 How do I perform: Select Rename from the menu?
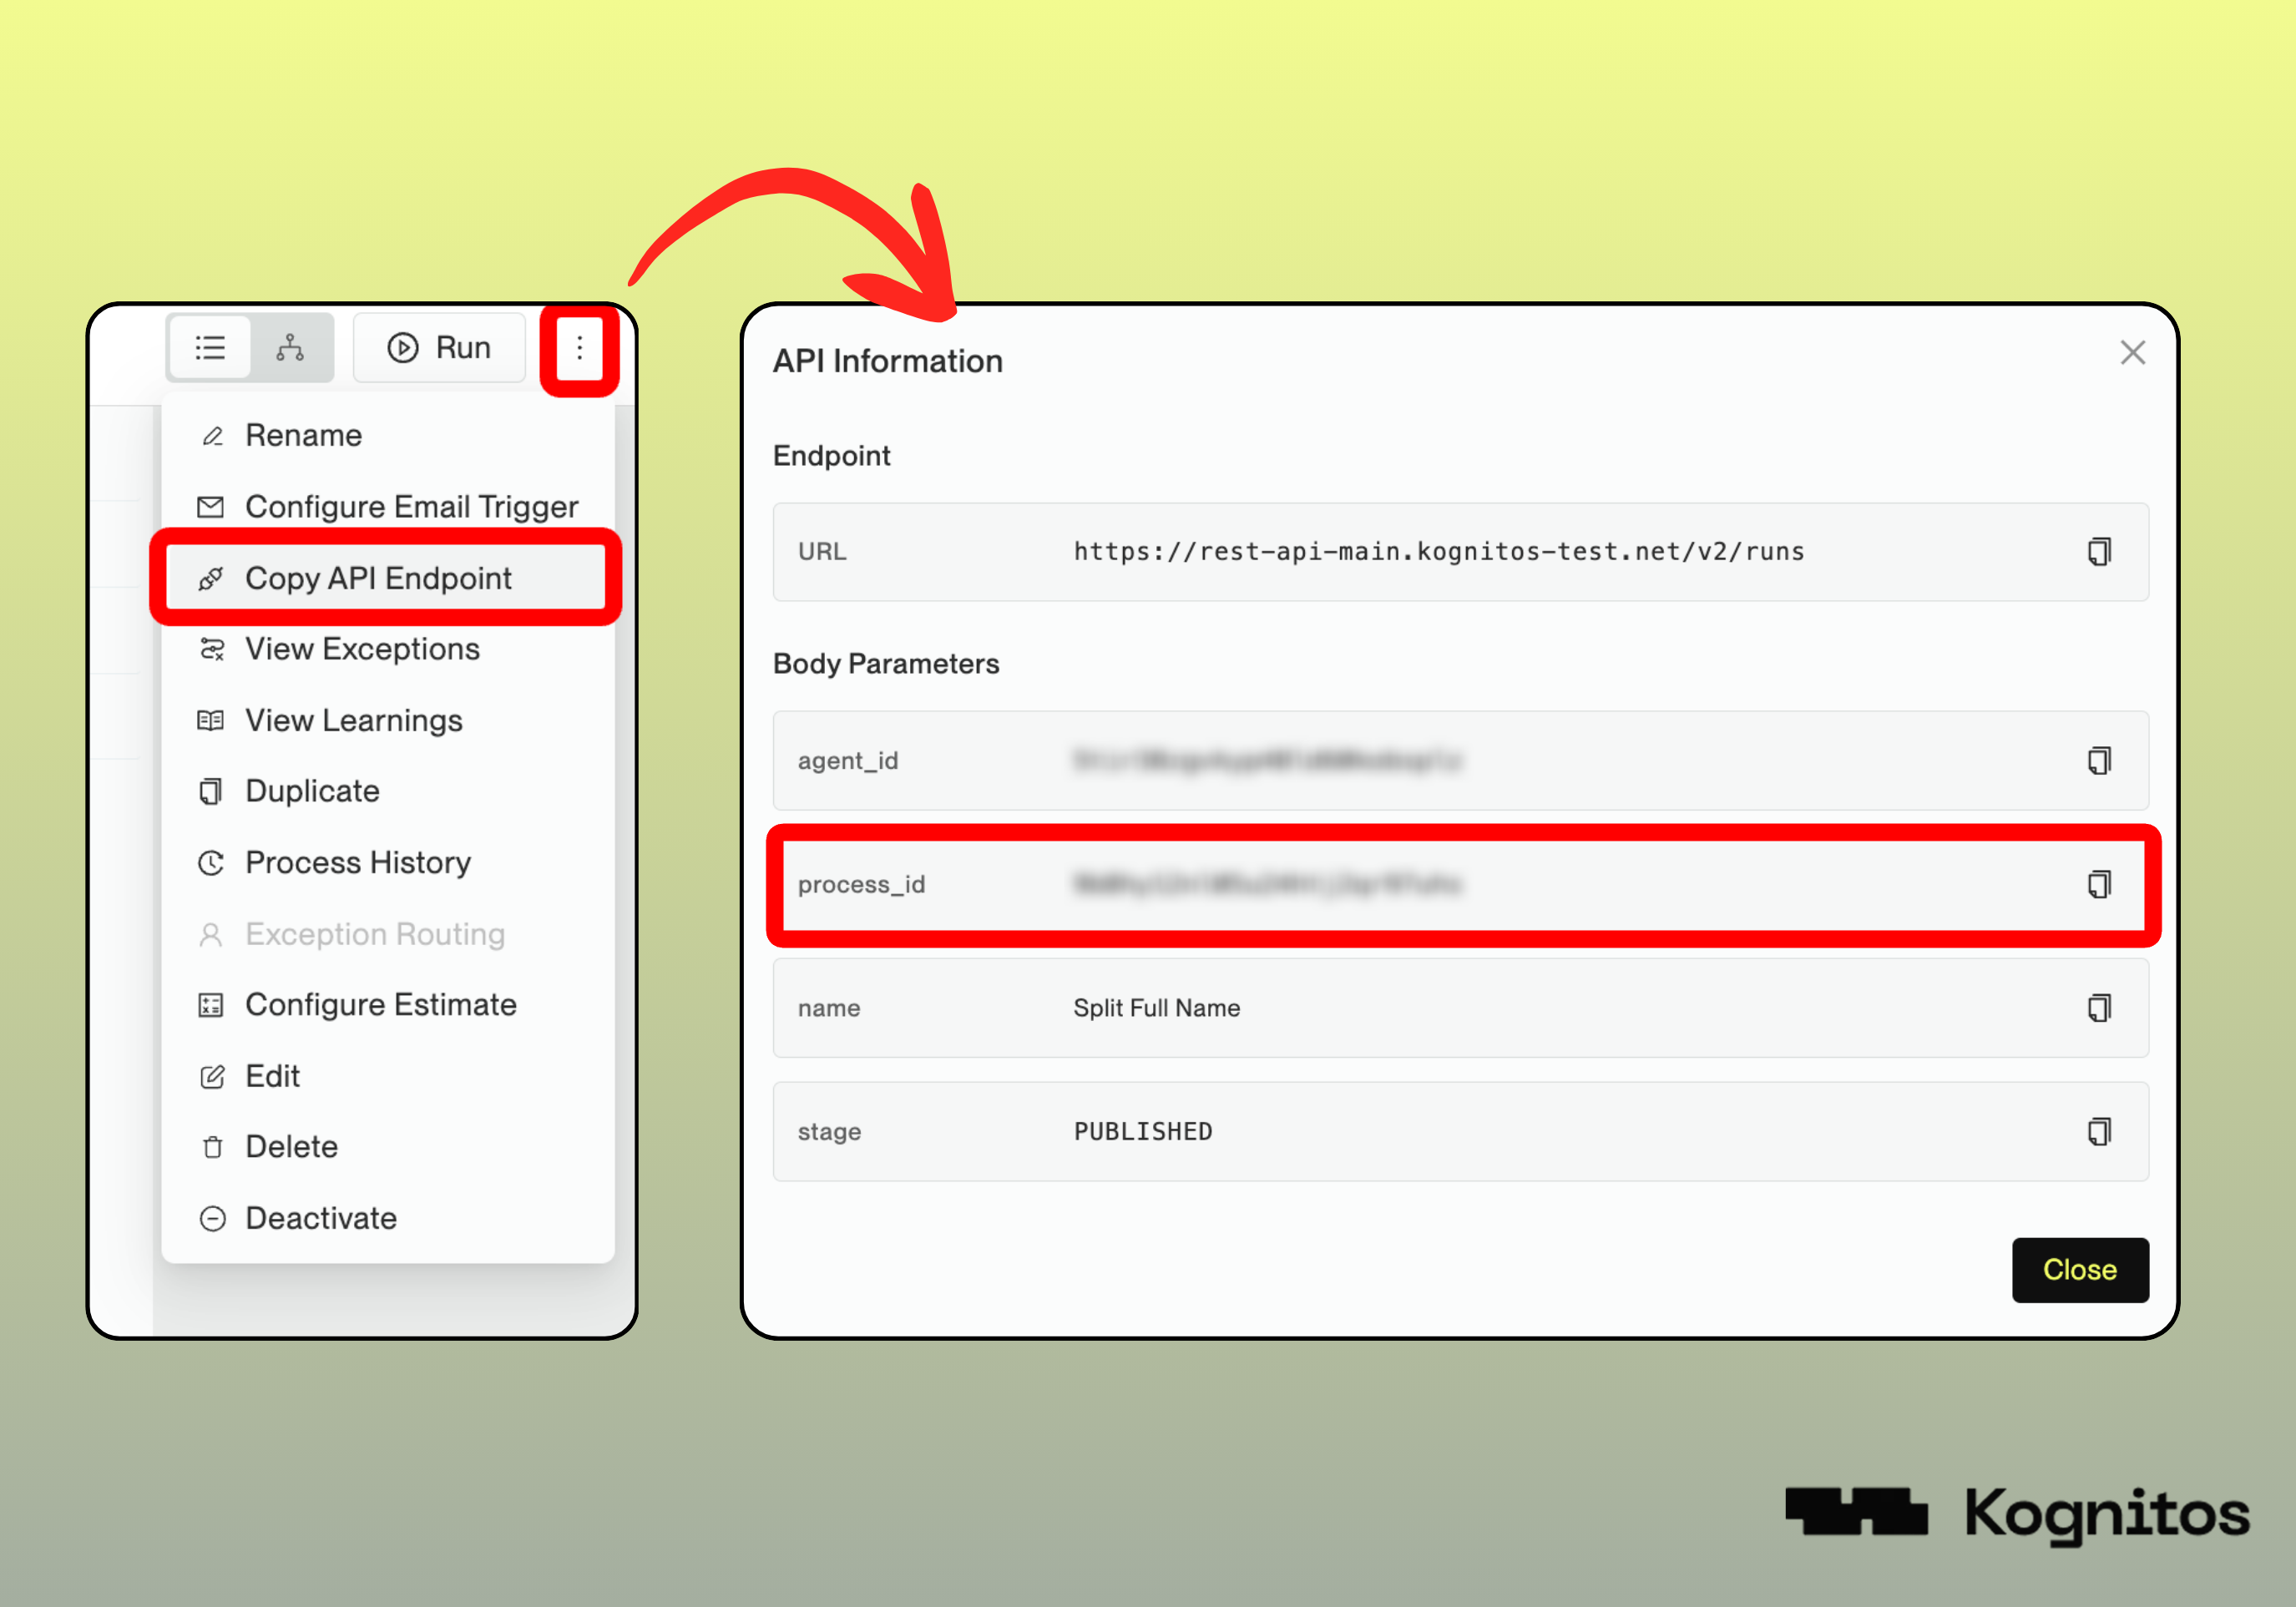click(303, 436)
